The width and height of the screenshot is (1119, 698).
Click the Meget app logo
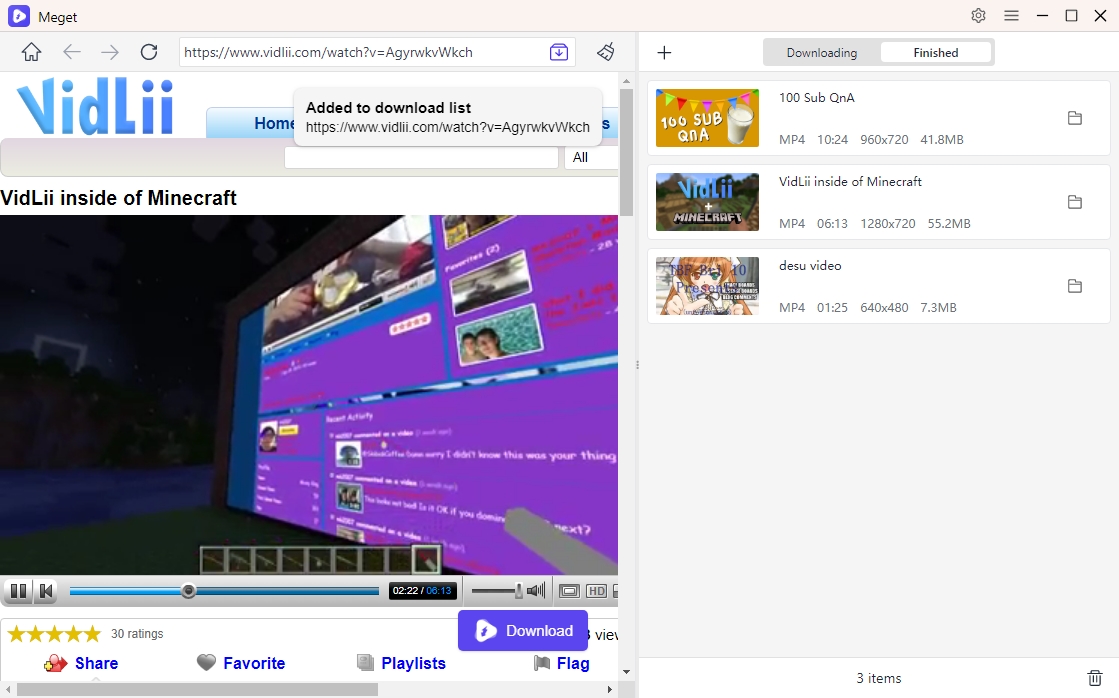[x=19, y=16]
